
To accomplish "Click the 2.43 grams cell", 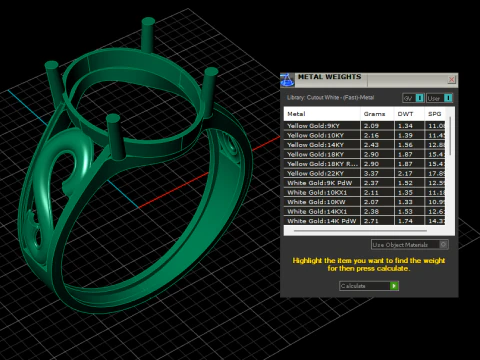I will point(377,145).
